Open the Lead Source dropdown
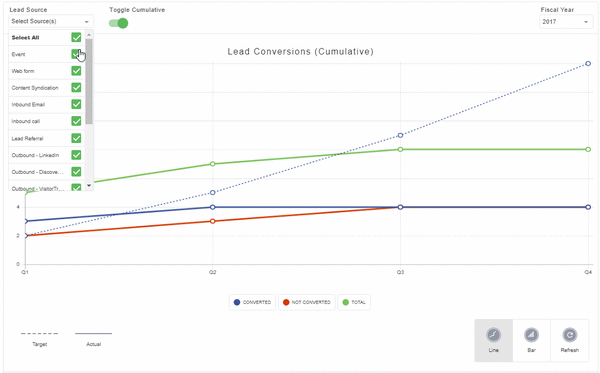 point(51,21)
